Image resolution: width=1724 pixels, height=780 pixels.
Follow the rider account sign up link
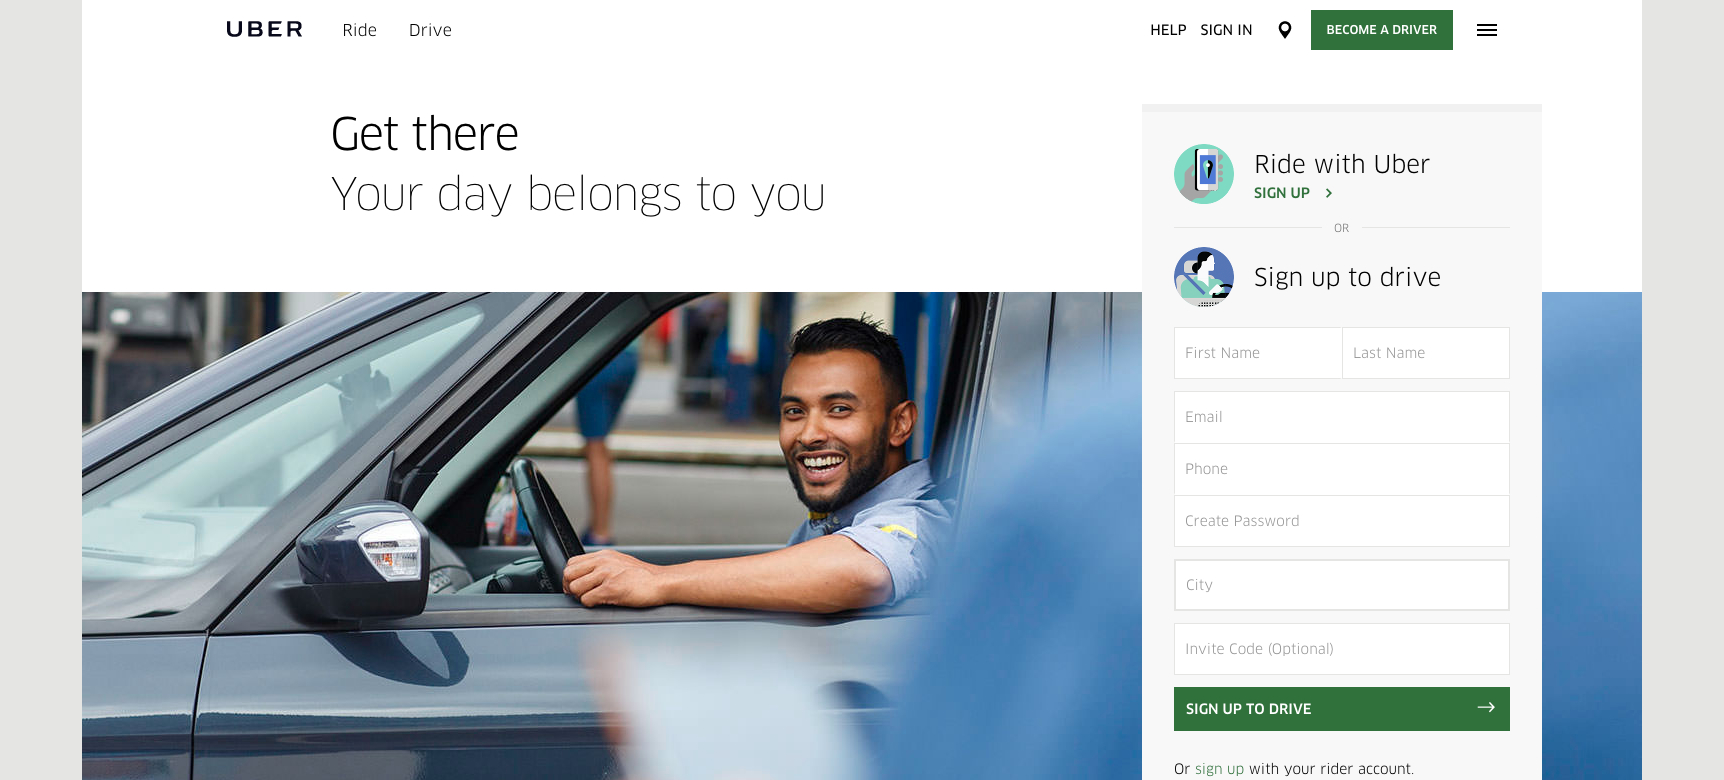pos(1219,769)
